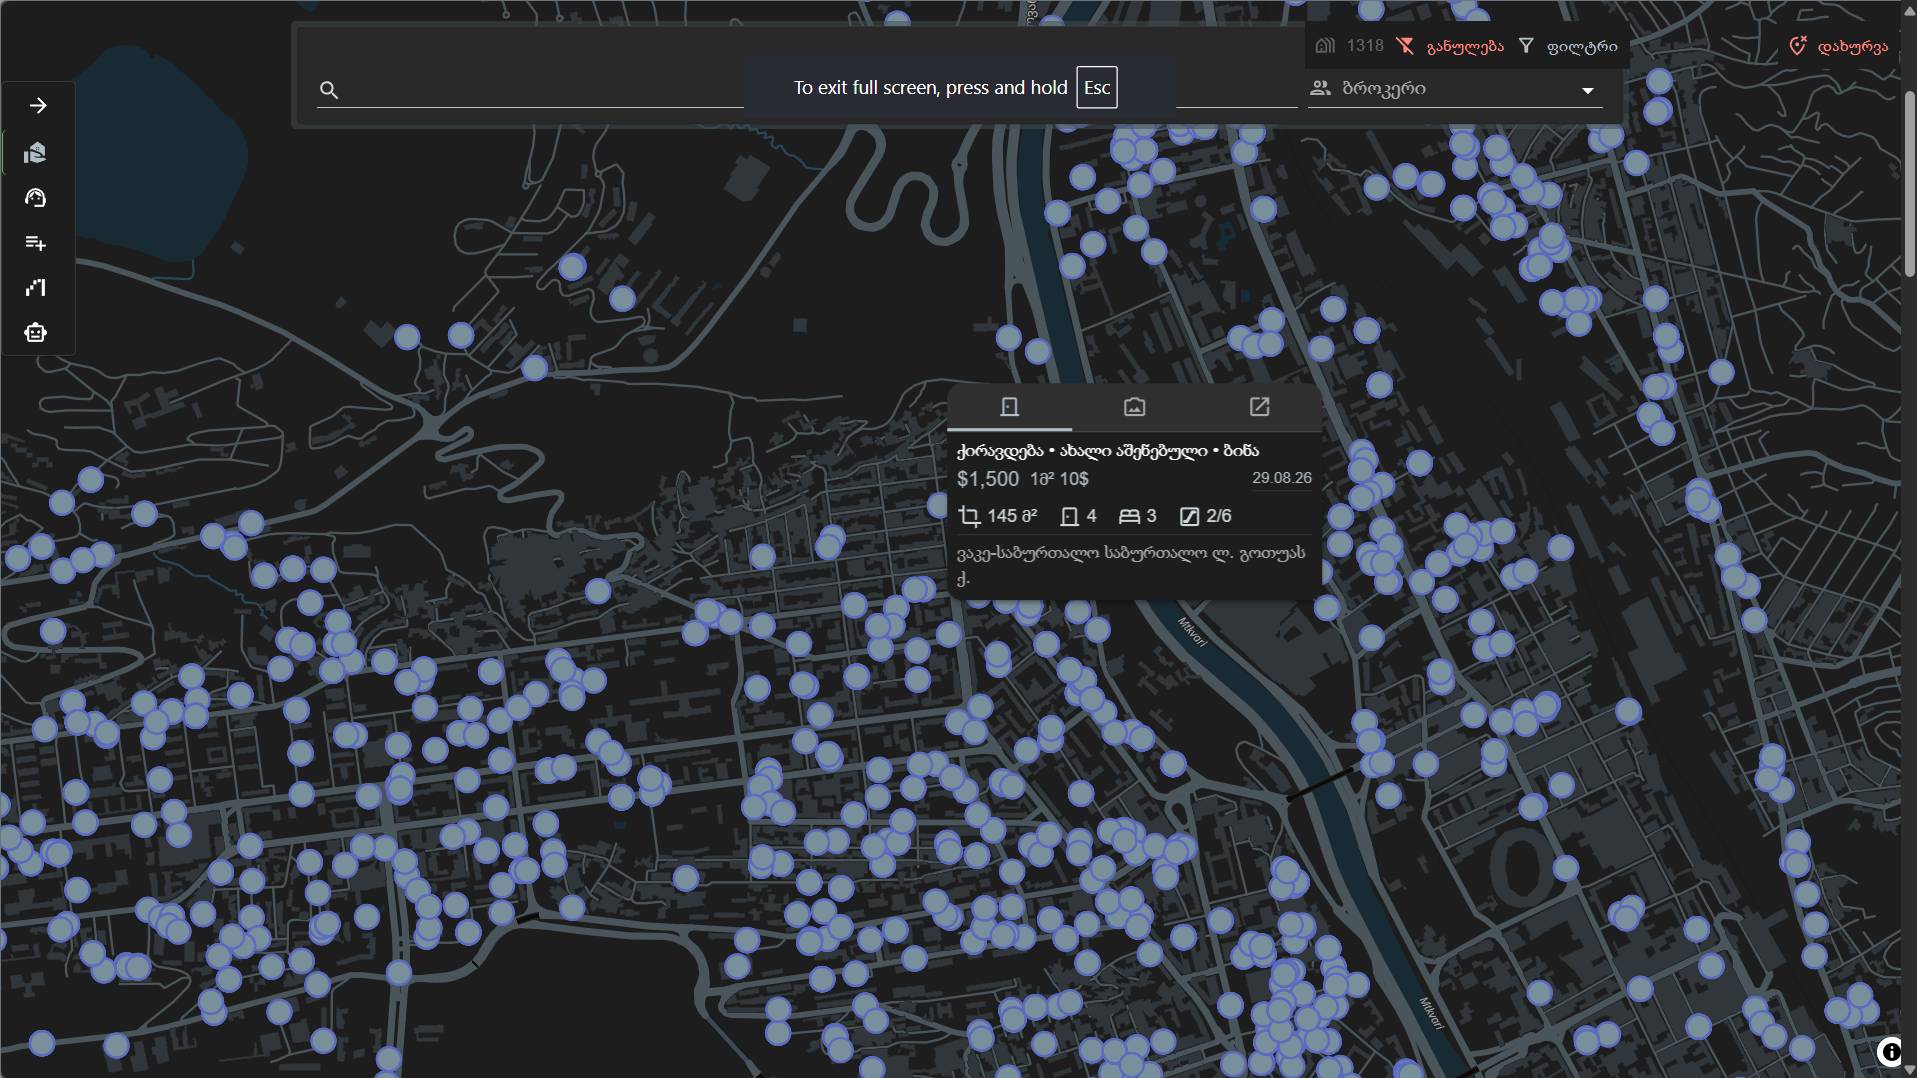Click the 29.08.26 date in the popup
The image size is (1917, 1078).
point(1282,478)
